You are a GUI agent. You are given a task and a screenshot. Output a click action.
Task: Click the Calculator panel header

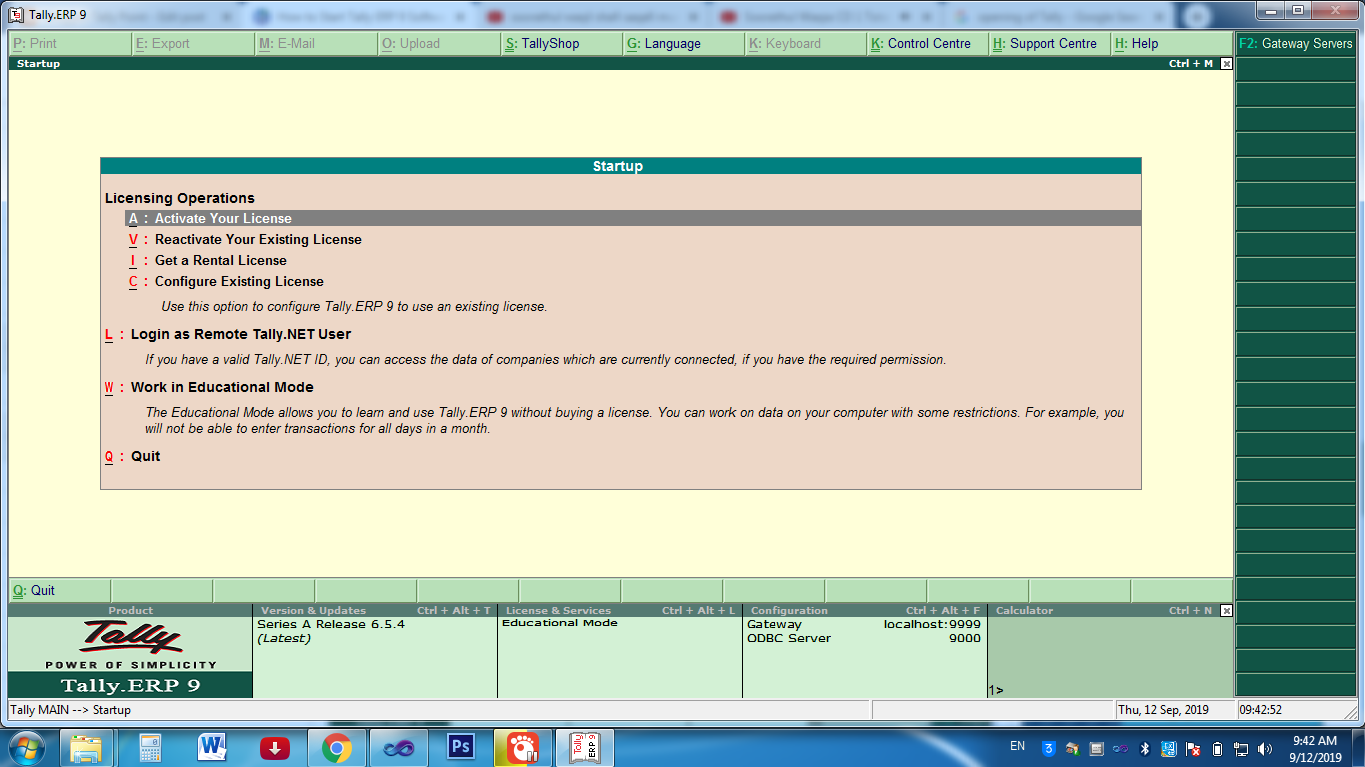point(1103,611)
